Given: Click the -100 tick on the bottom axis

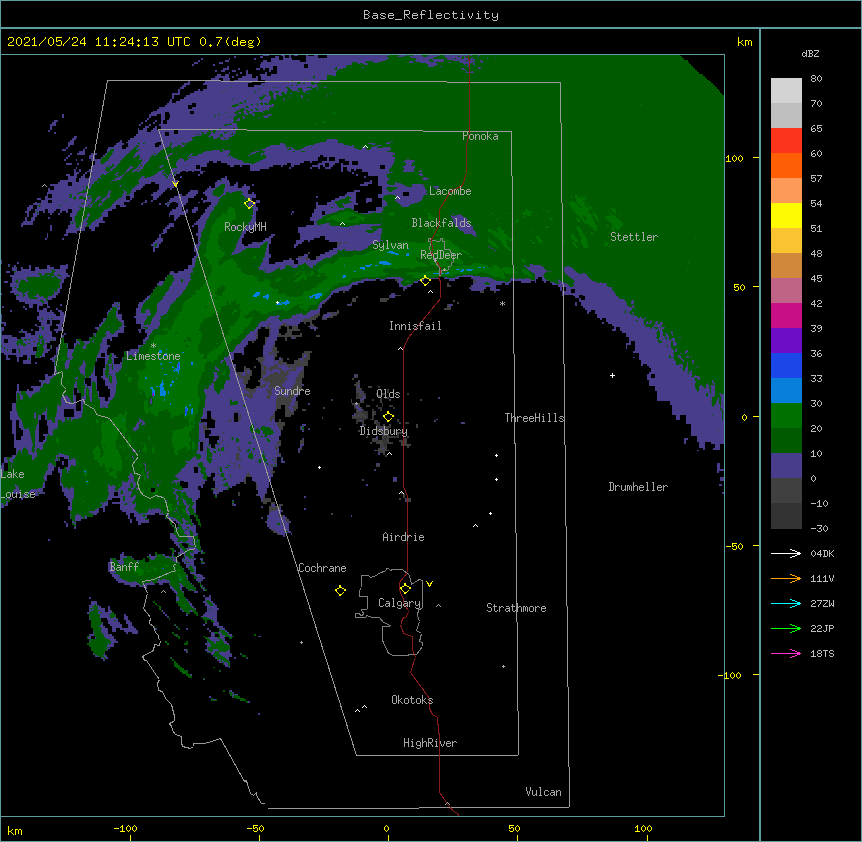Looking at the screenshot, I should [x=125, y=828].
